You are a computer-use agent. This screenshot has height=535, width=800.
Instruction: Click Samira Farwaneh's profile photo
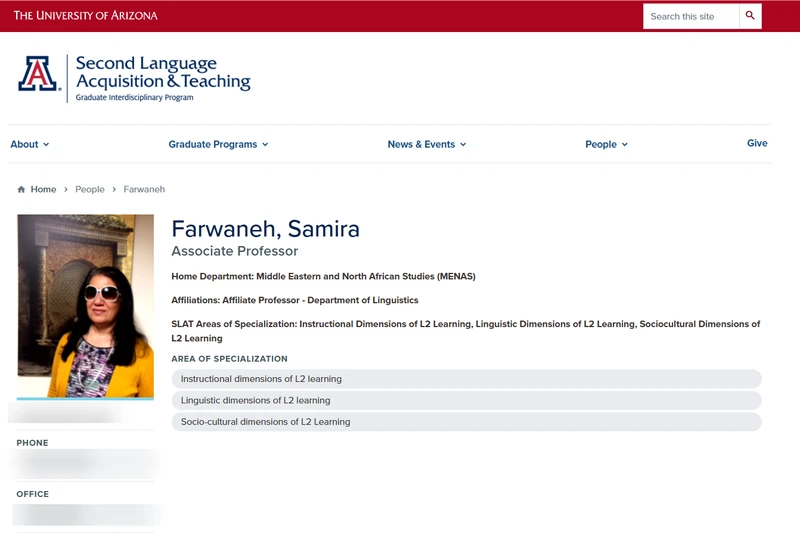coord(85,306)
